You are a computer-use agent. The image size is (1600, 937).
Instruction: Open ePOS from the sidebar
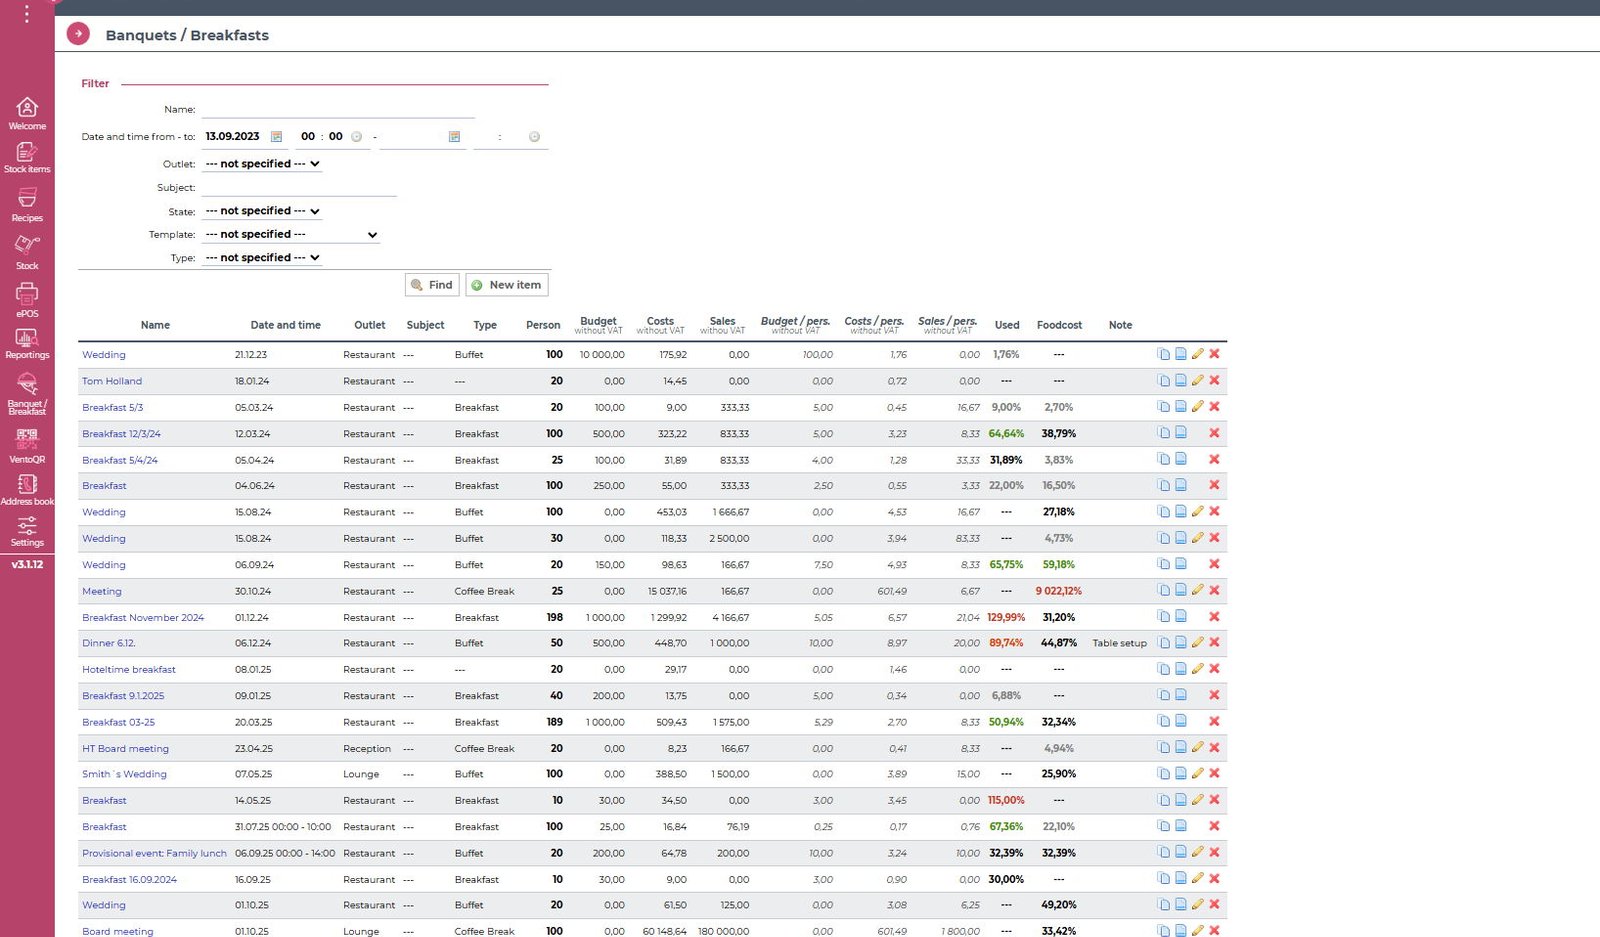pyautogui.click(x=27, y=300)
